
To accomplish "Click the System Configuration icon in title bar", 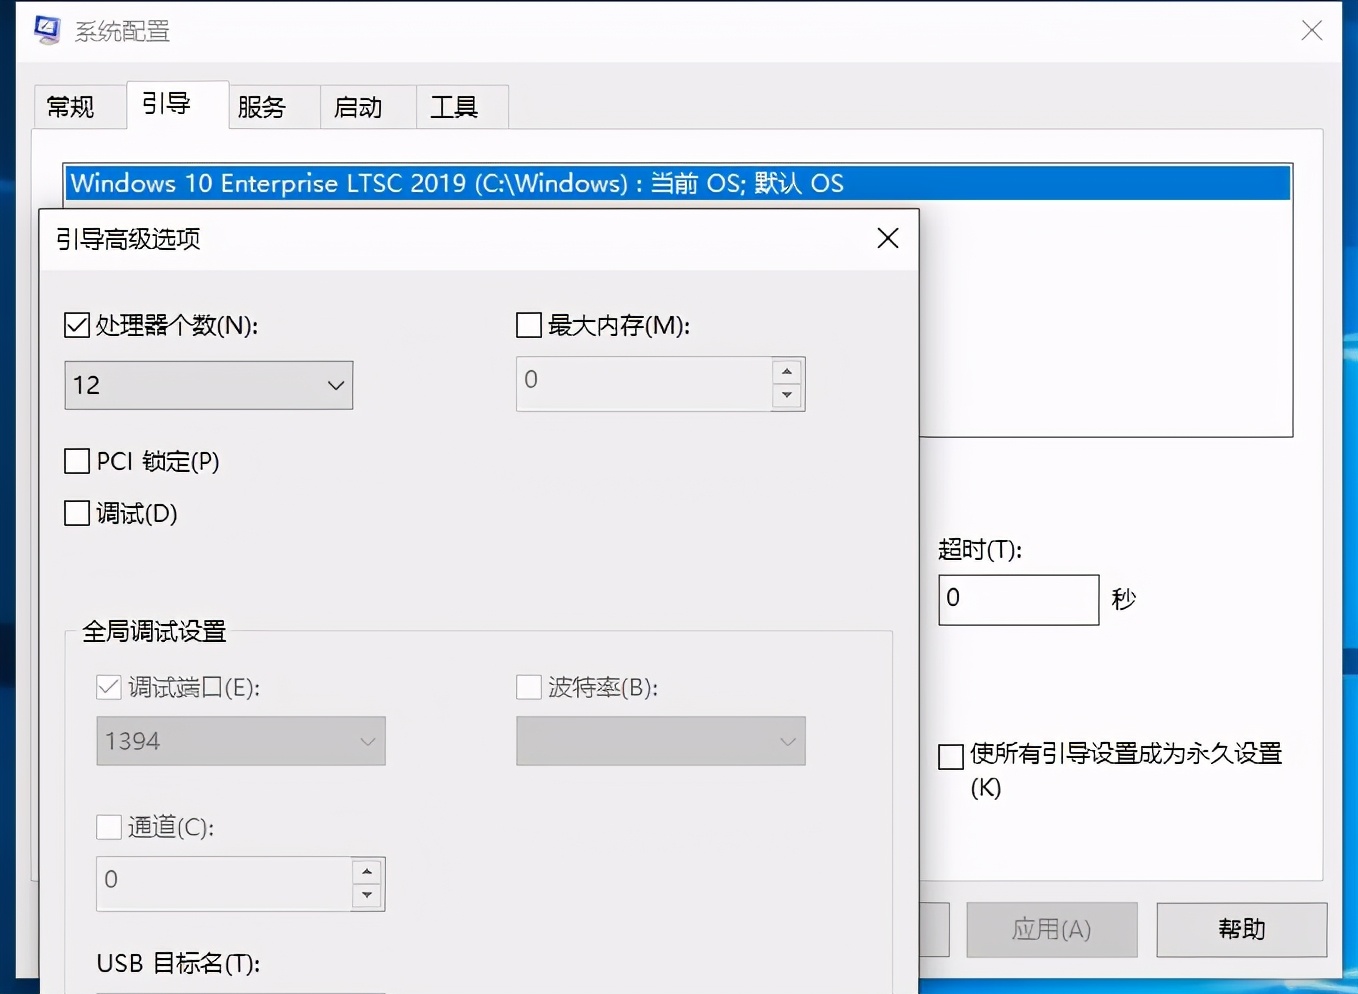I will tap(46, 30).
